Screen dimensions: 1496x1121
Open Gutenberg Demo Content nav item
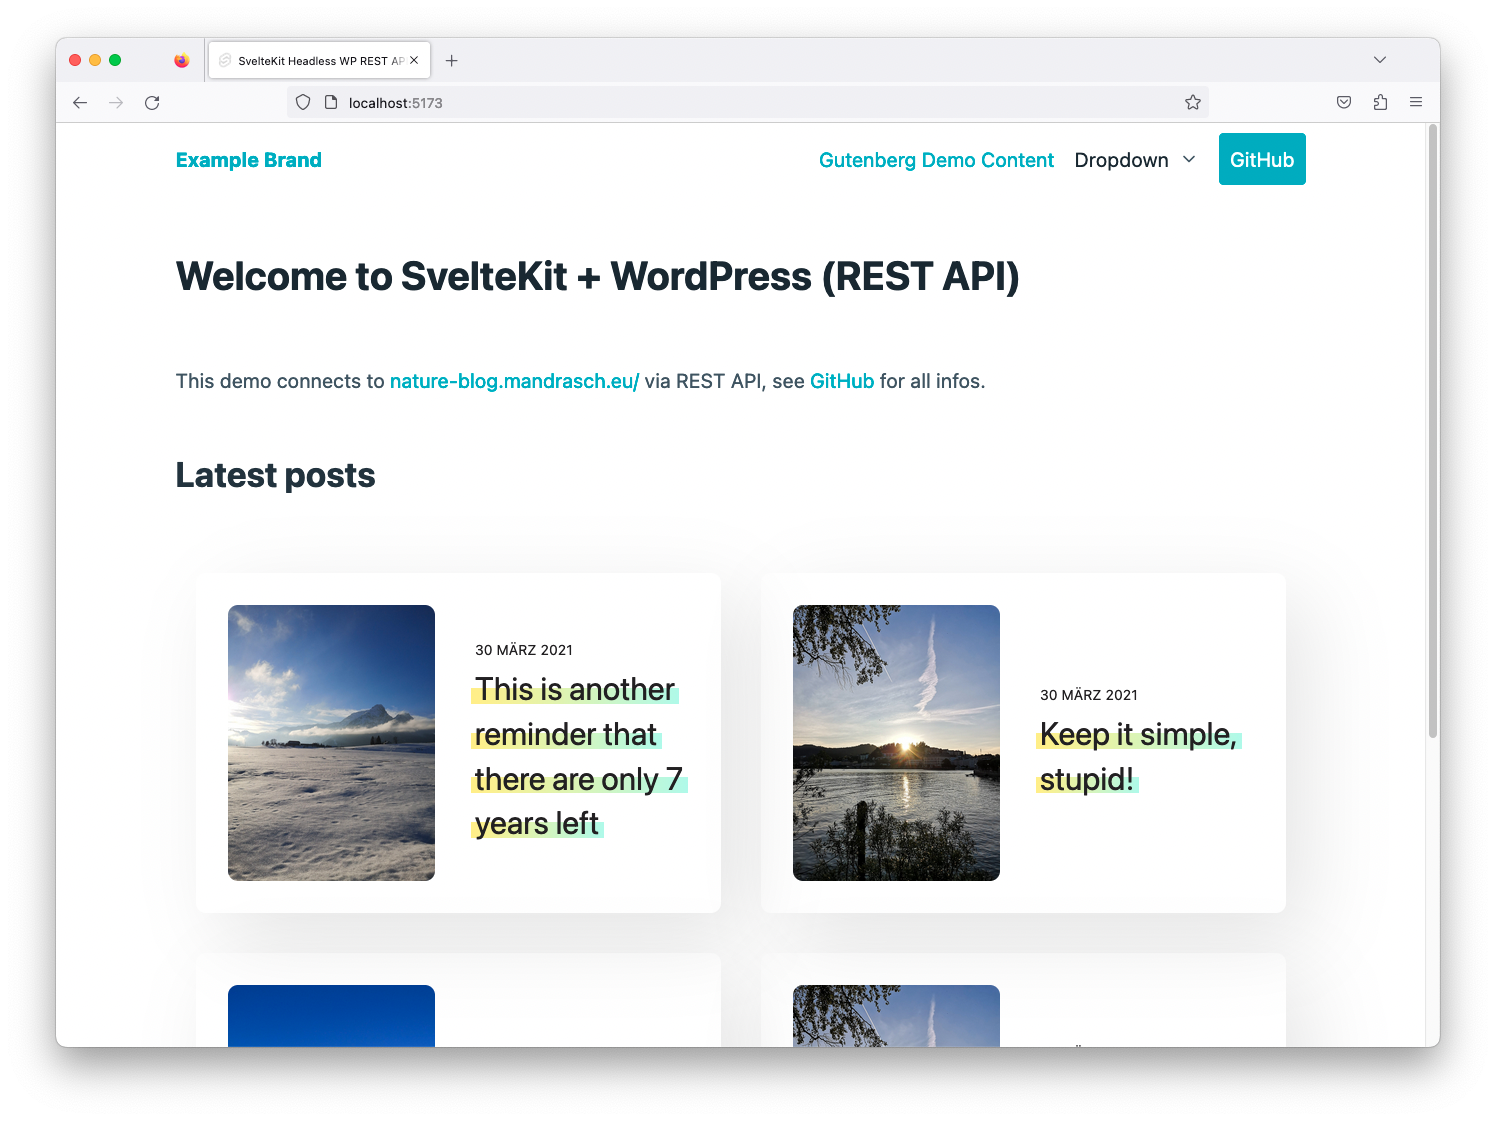click(936, 160)
